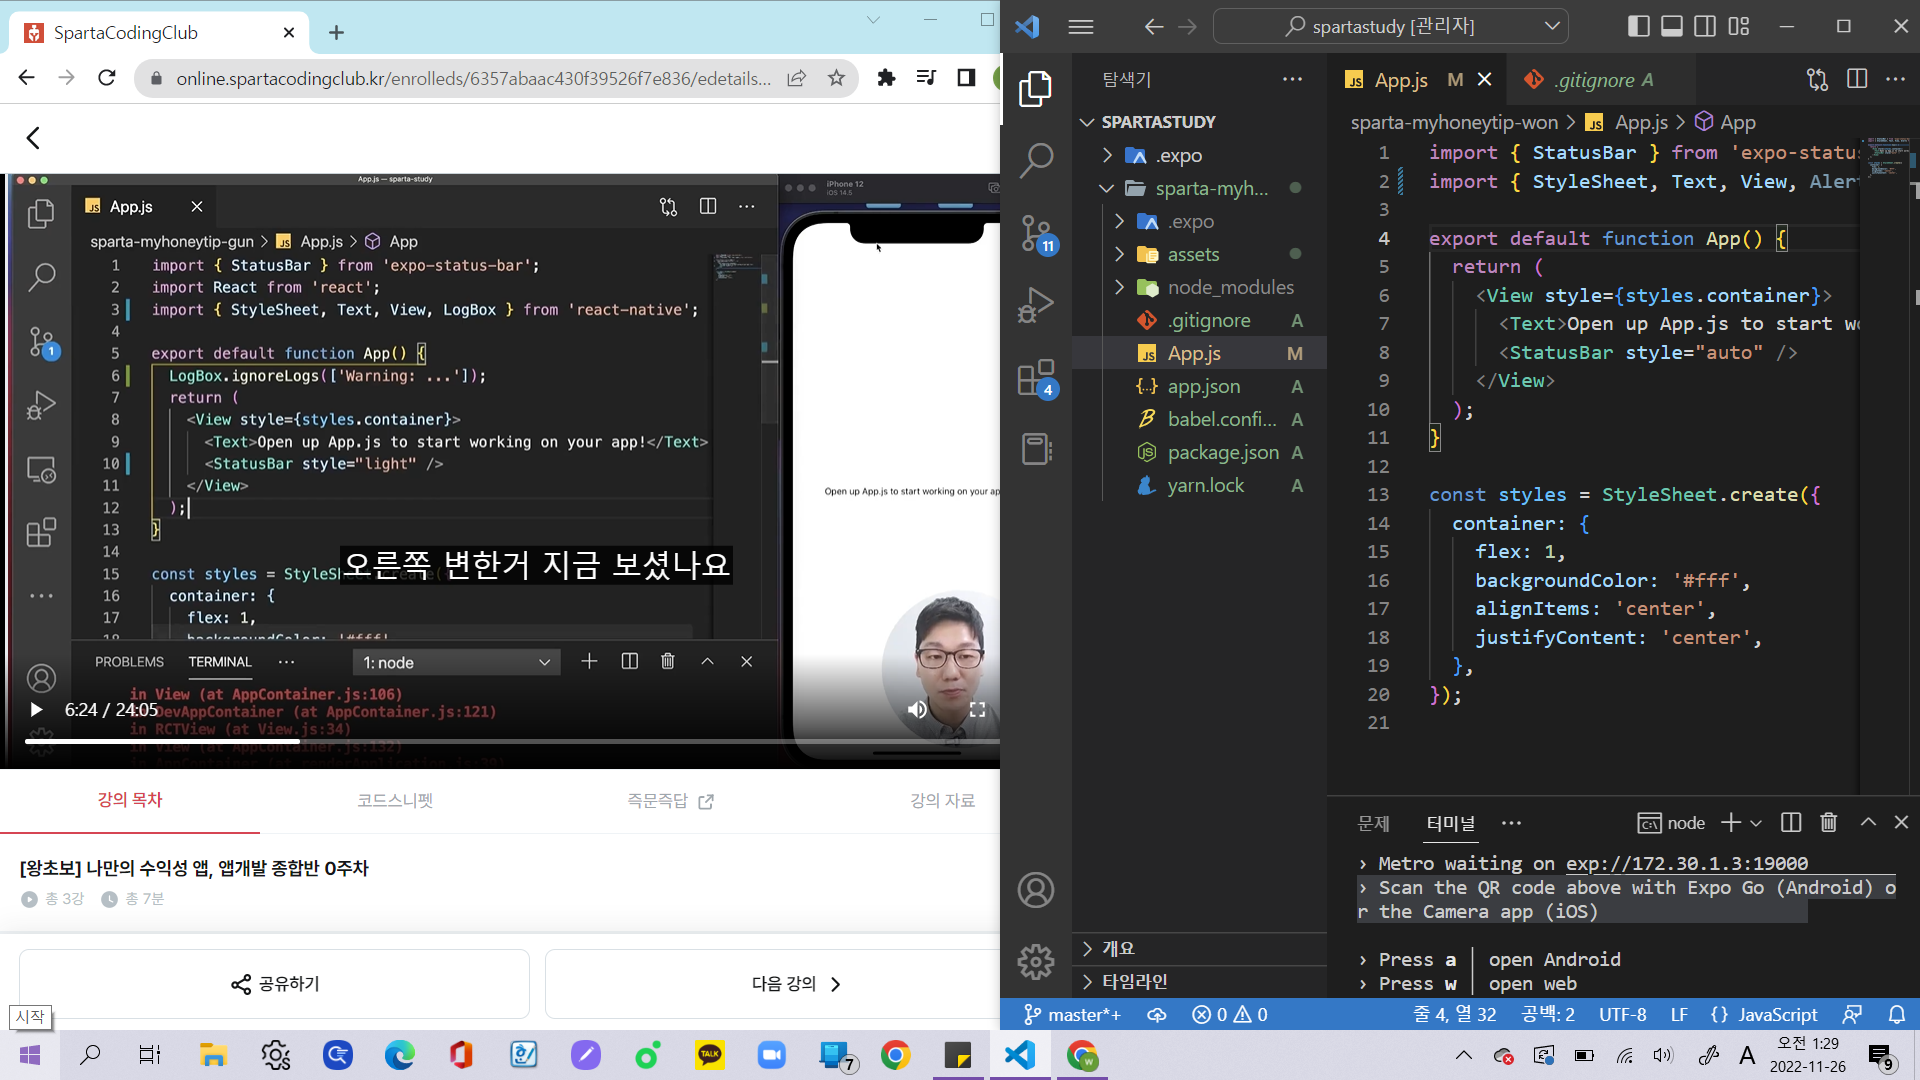Toggle fullscreen on the lecture video
Viewport: 1920px width, 1080px height.
tap(977, 710)
